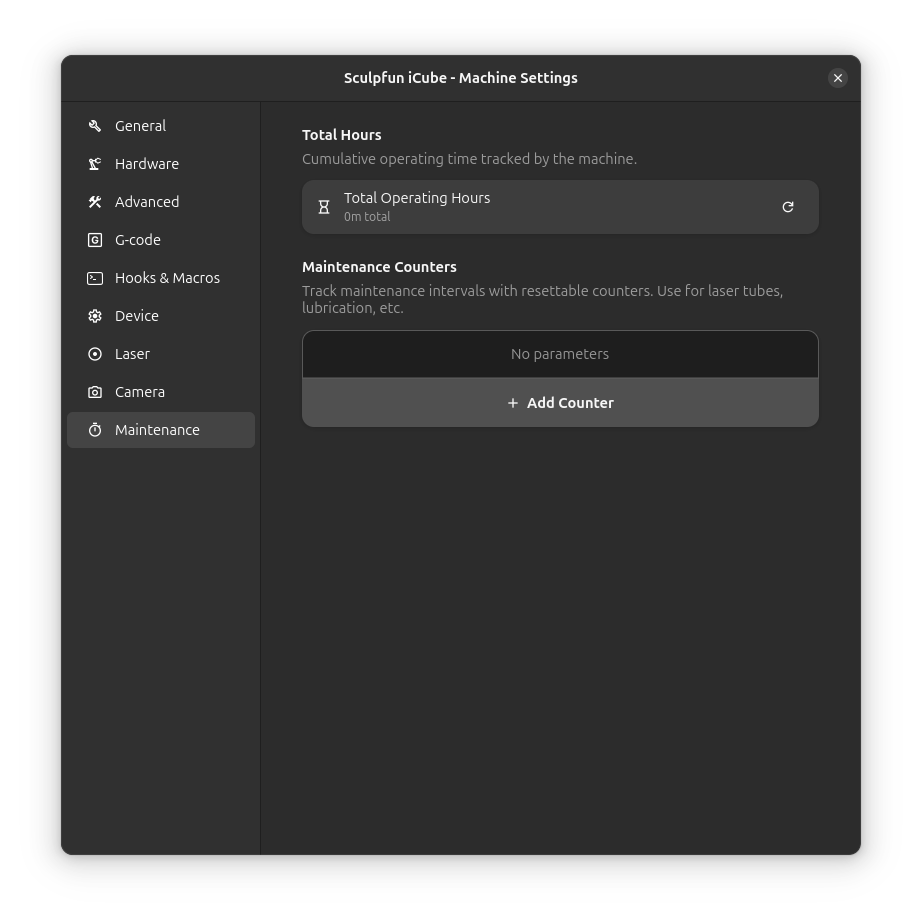Click the gear icon next to Device
Screen dimensions: 922x922
[95, 316]
